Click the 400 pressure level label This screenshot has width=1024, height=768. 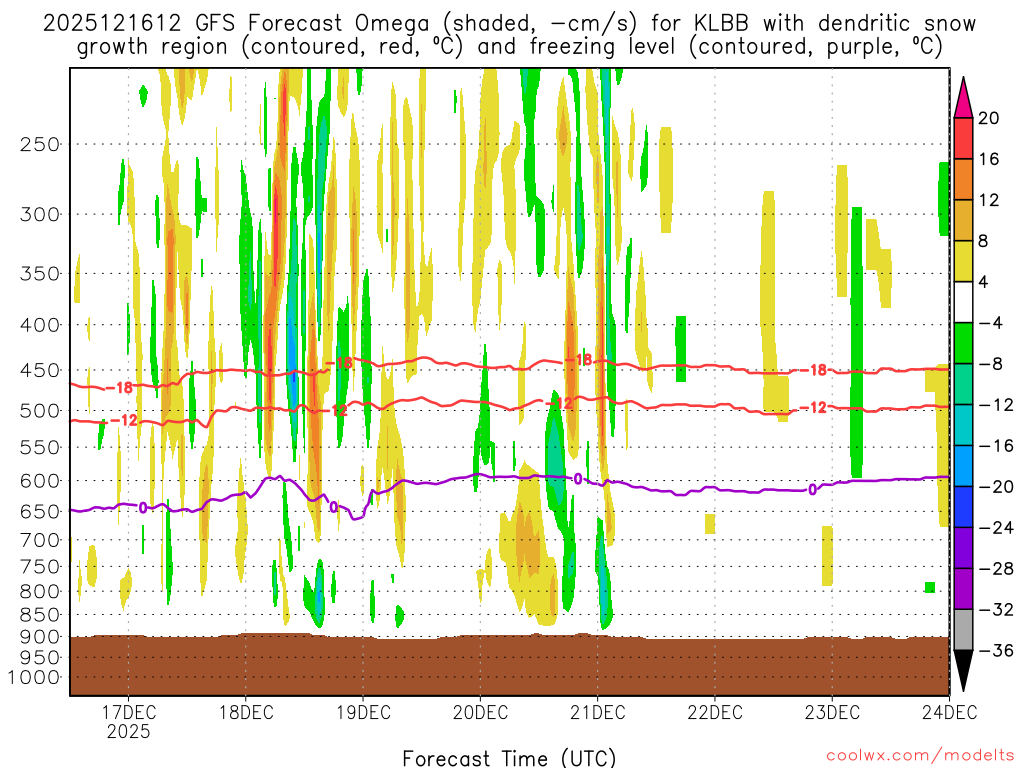pyautogui.click(x=40, y=325)
